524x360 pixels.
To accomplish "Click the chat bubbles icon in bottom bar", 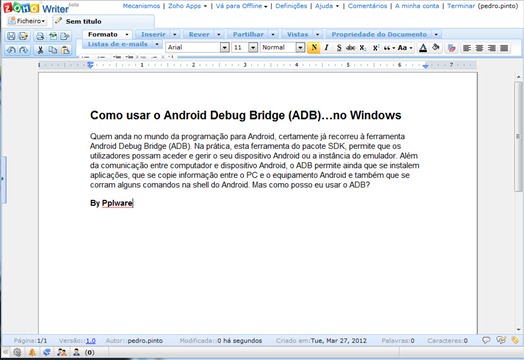I will click(46, 352).
